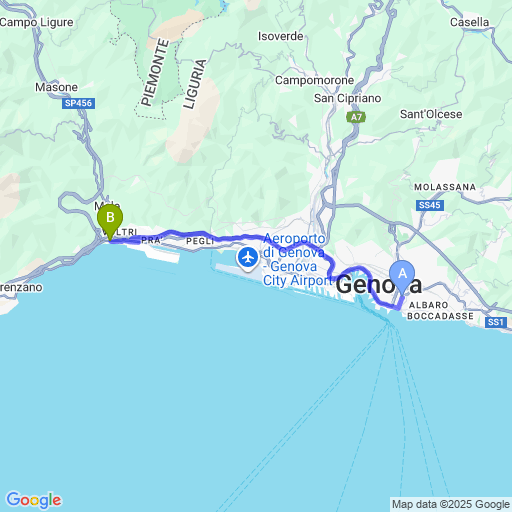512x512 pixels.
Task: Click the Map data ©2025 Google text
Action: point(450,504)
